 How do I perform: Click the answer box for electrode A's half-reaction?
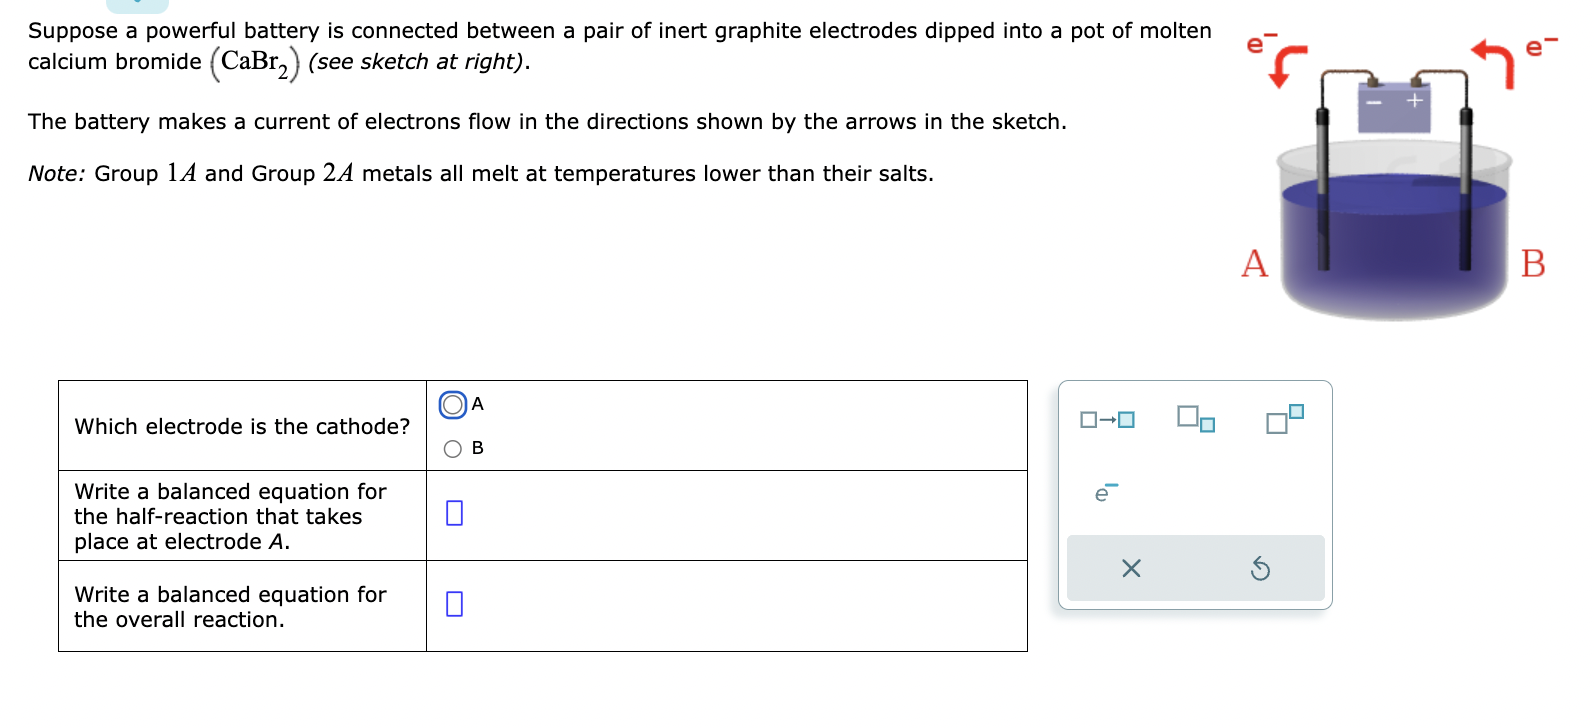[x=456, y=512]
